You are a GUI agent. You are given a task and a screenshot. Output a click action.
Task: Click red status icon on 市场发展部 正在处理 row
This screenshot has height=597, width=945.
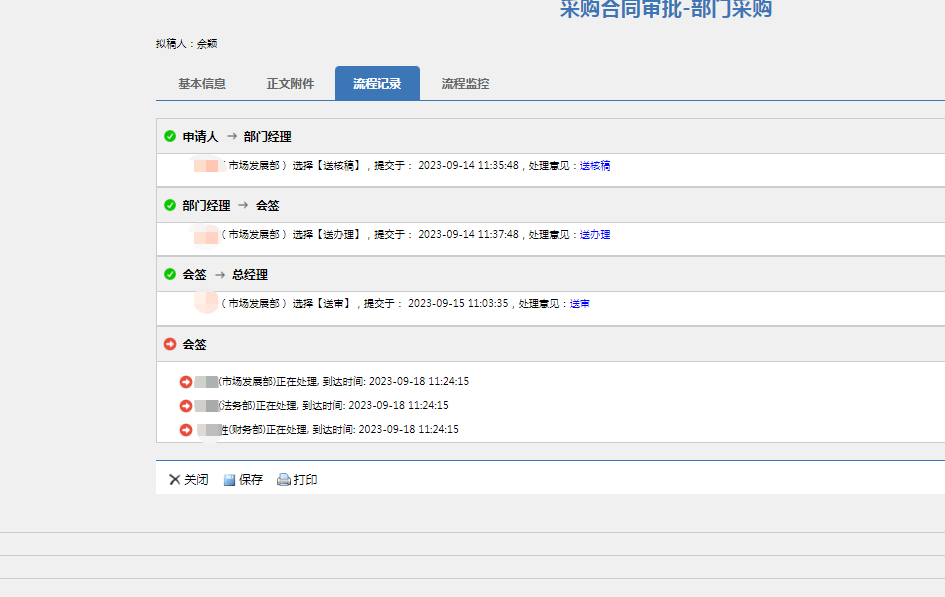click(x=186, y=382)
